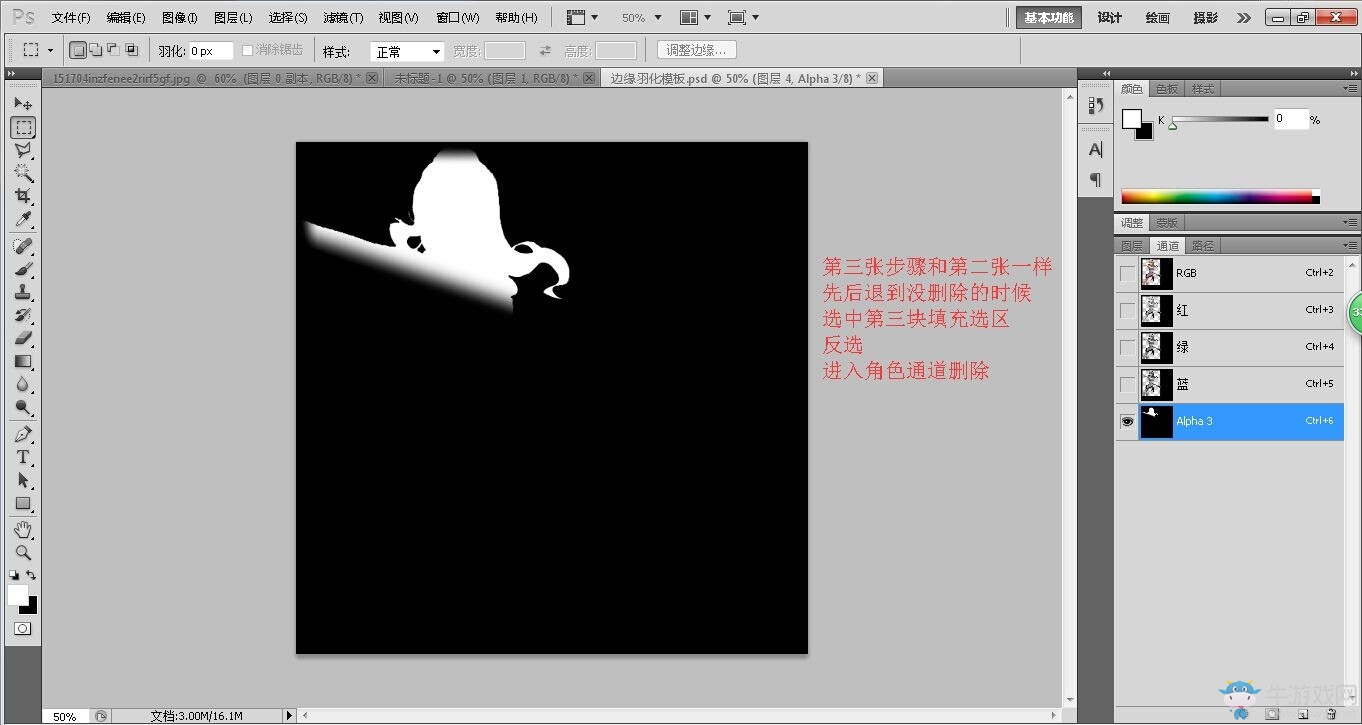Screen dimensions: 1362x725
Task: Select the Rectangular Marquee tool in toolbox
Action: (23, 127)
